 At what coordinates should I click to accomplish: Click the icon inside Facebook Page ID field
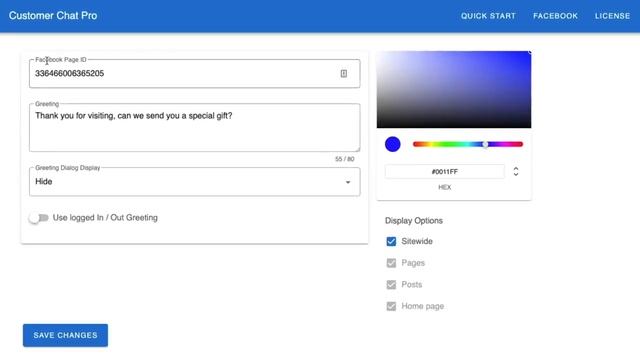344,73
